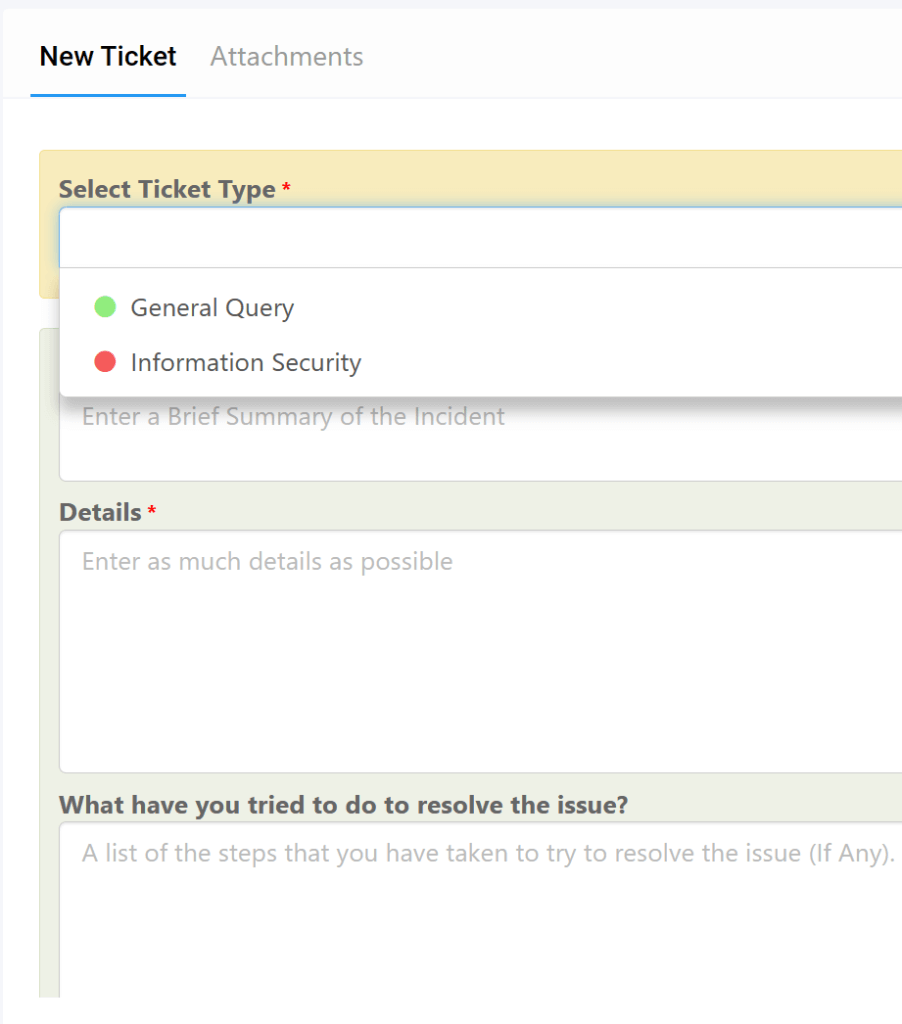Select the General Query ticket type

[x=211, y=307]
